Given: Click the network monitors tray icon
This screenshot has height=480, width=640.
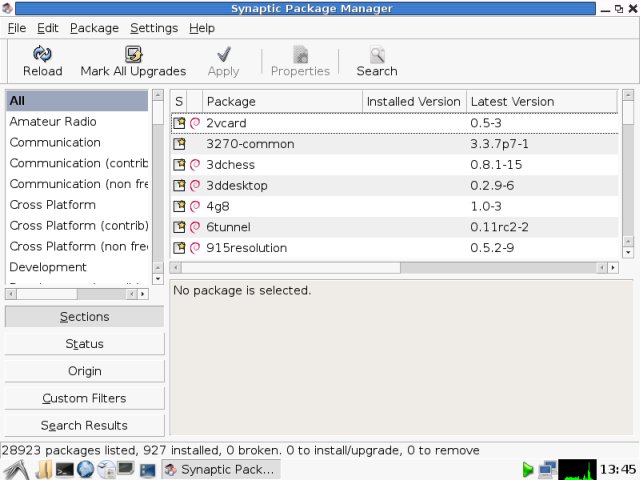Looking at the screenshot, I should coord(547,470).
